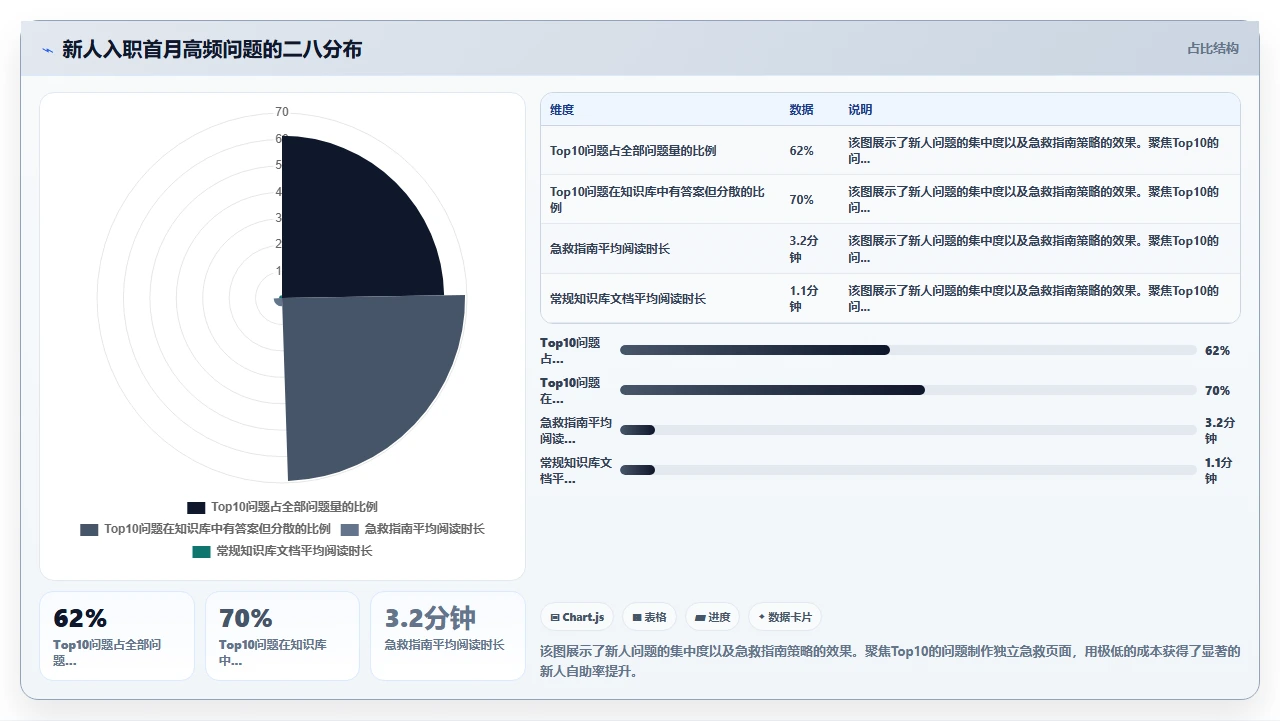Click the radial axis label 70
The height and width of the screenshot is (721, 1280).
282,111
